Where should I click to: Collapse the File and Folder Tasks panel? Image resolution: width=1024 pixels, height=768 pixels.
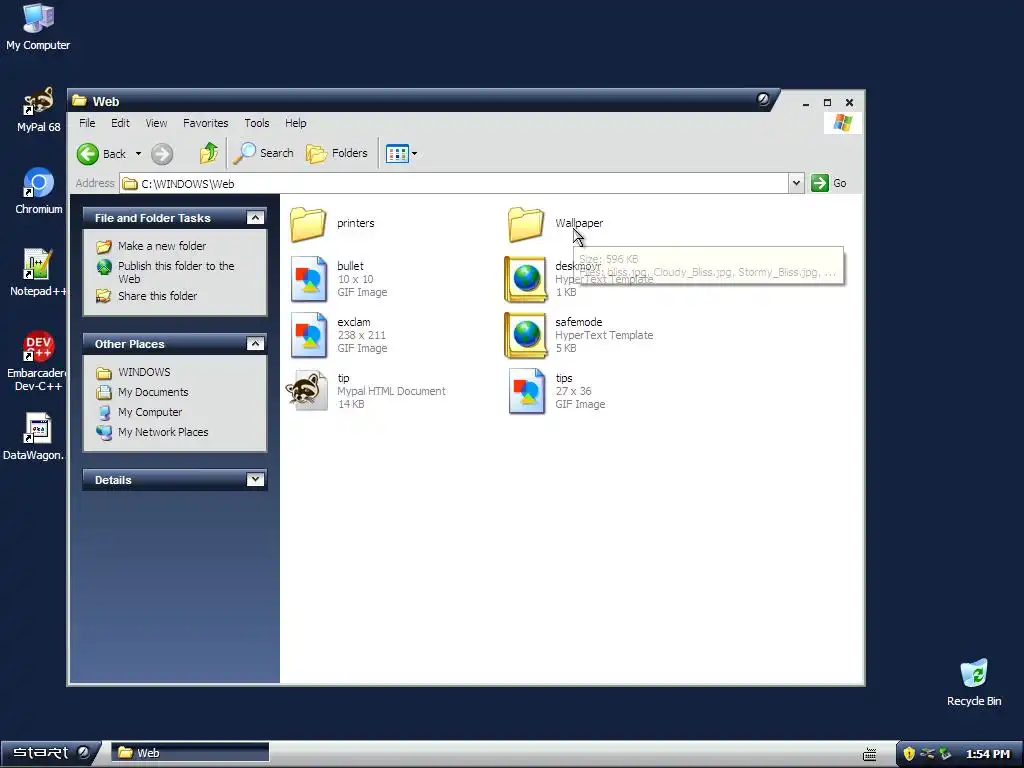(255, 217)
